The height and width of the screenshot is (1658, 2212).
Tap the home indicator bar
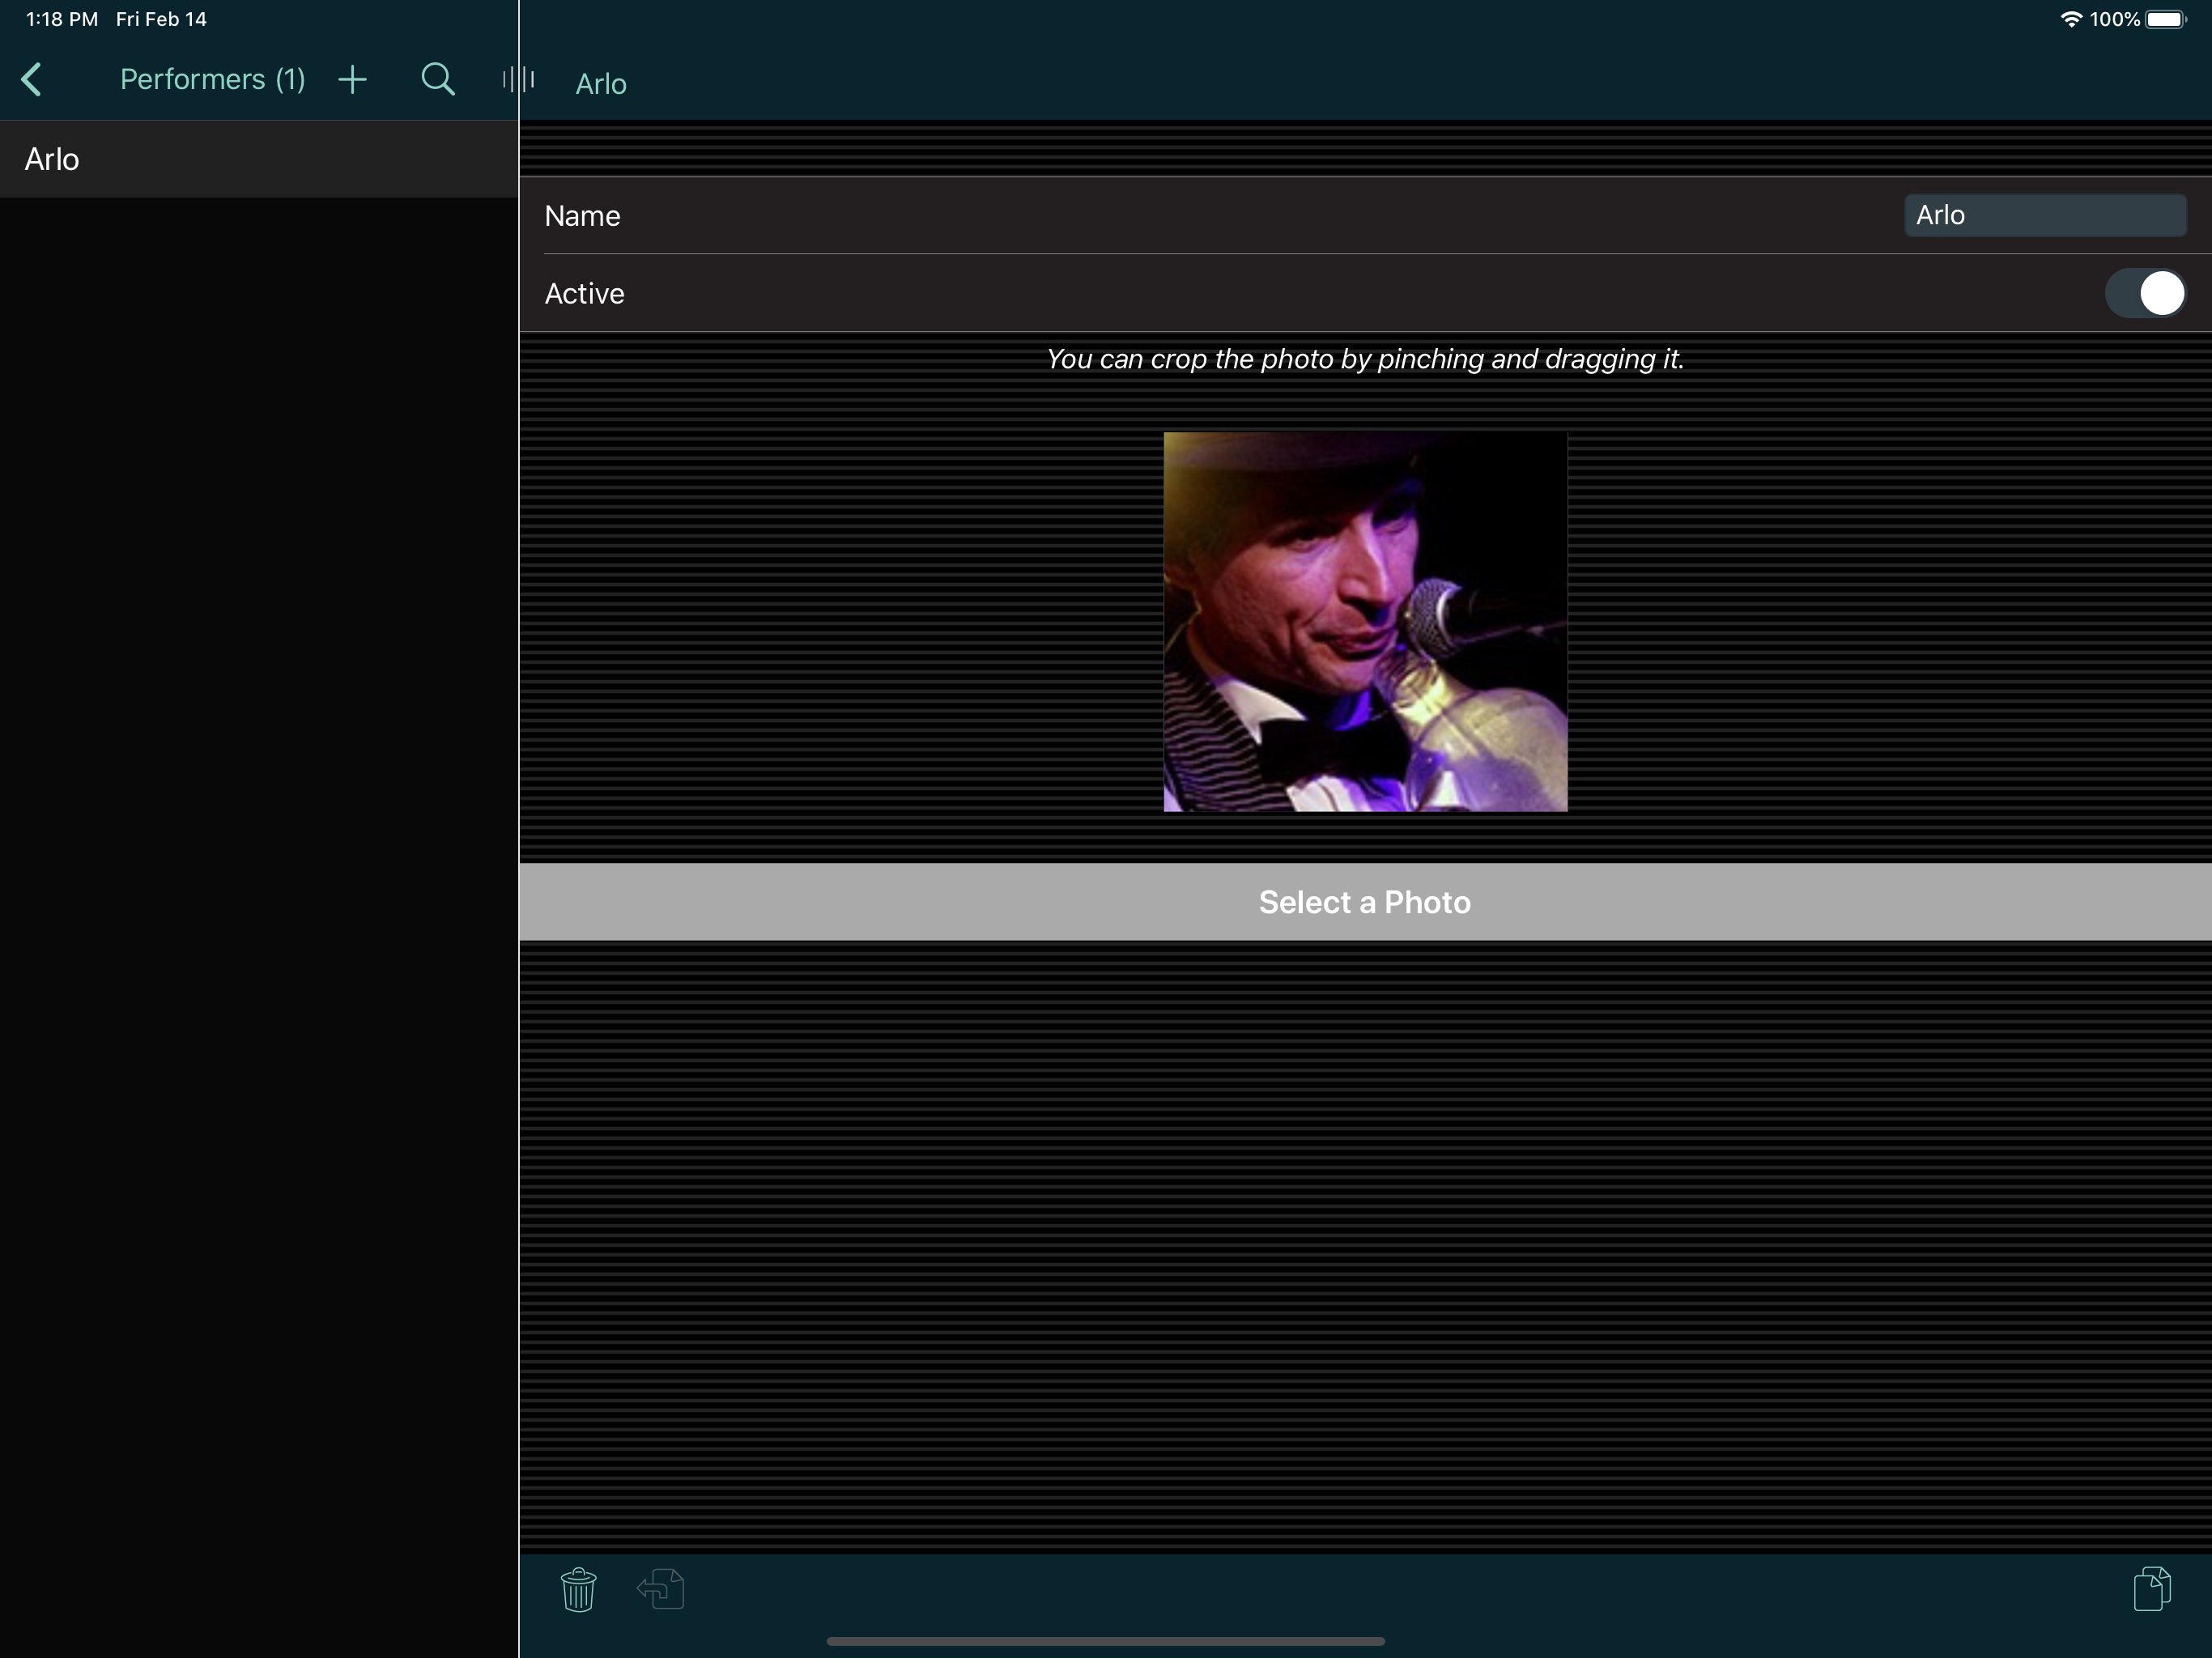click(1105, 1641)
